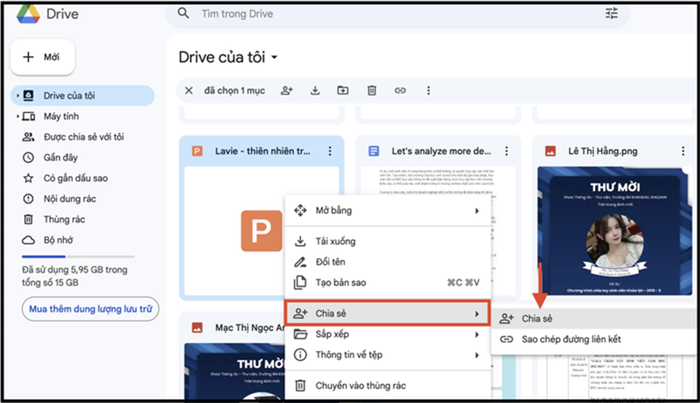700x403 pixels.
Task: Open the Lê Thị Hằng.png thumbnail
Action: pos(615,231)
